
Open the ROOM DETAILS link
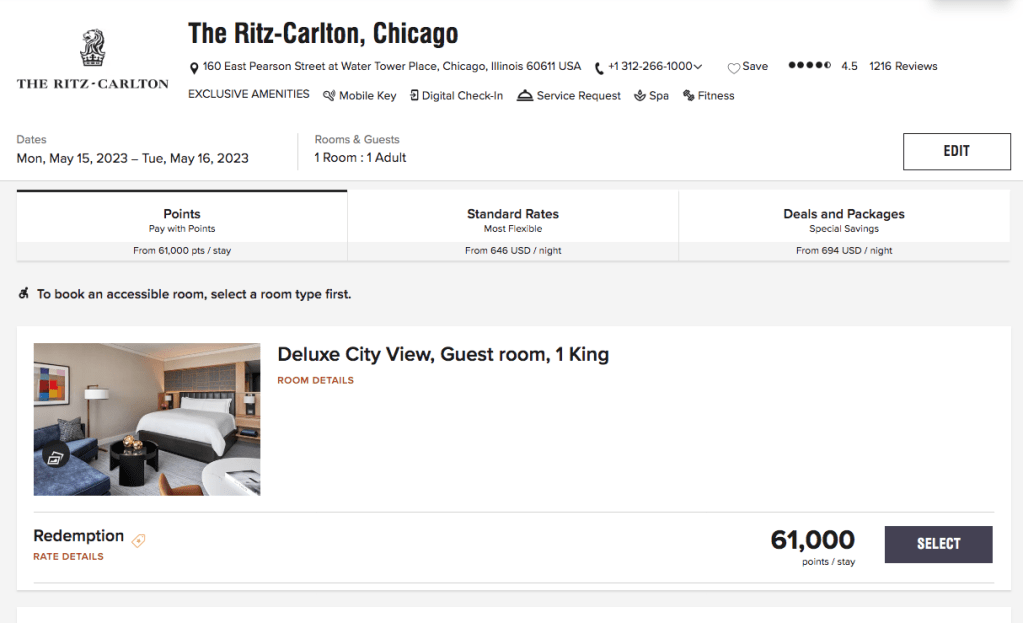coord(315,380)
